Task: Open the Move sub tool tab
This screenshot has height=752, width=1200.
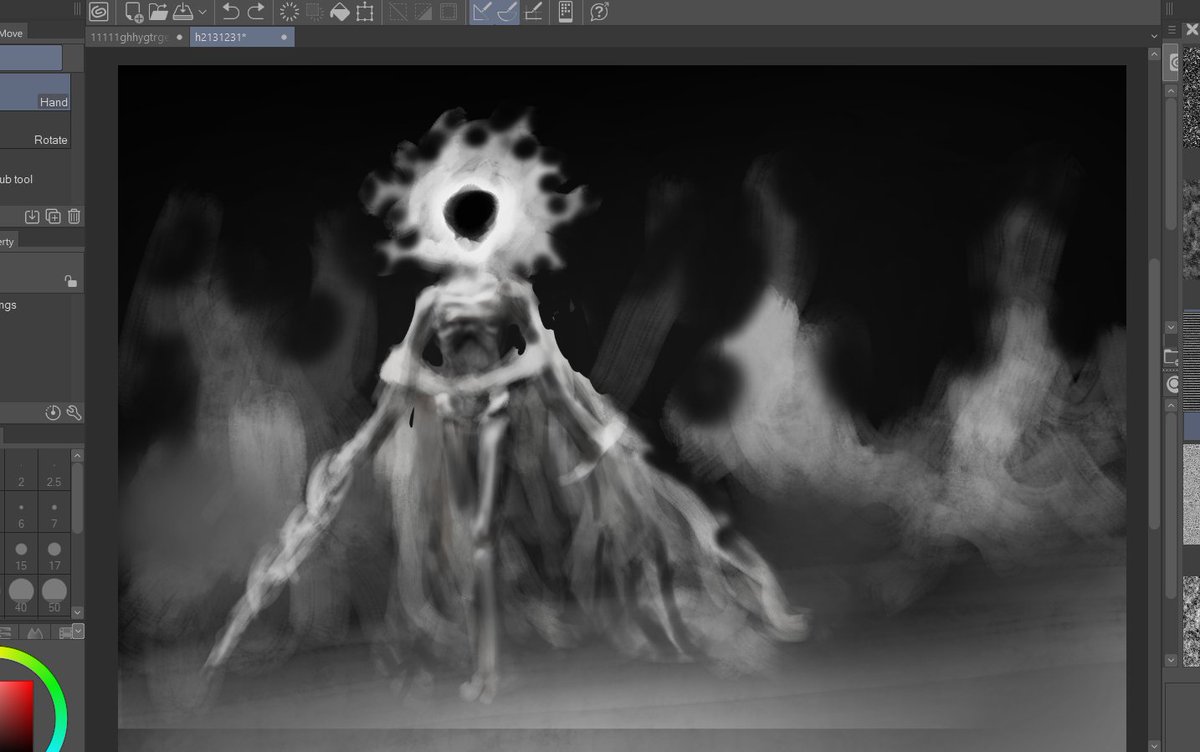Action: (x=11, y=33)
